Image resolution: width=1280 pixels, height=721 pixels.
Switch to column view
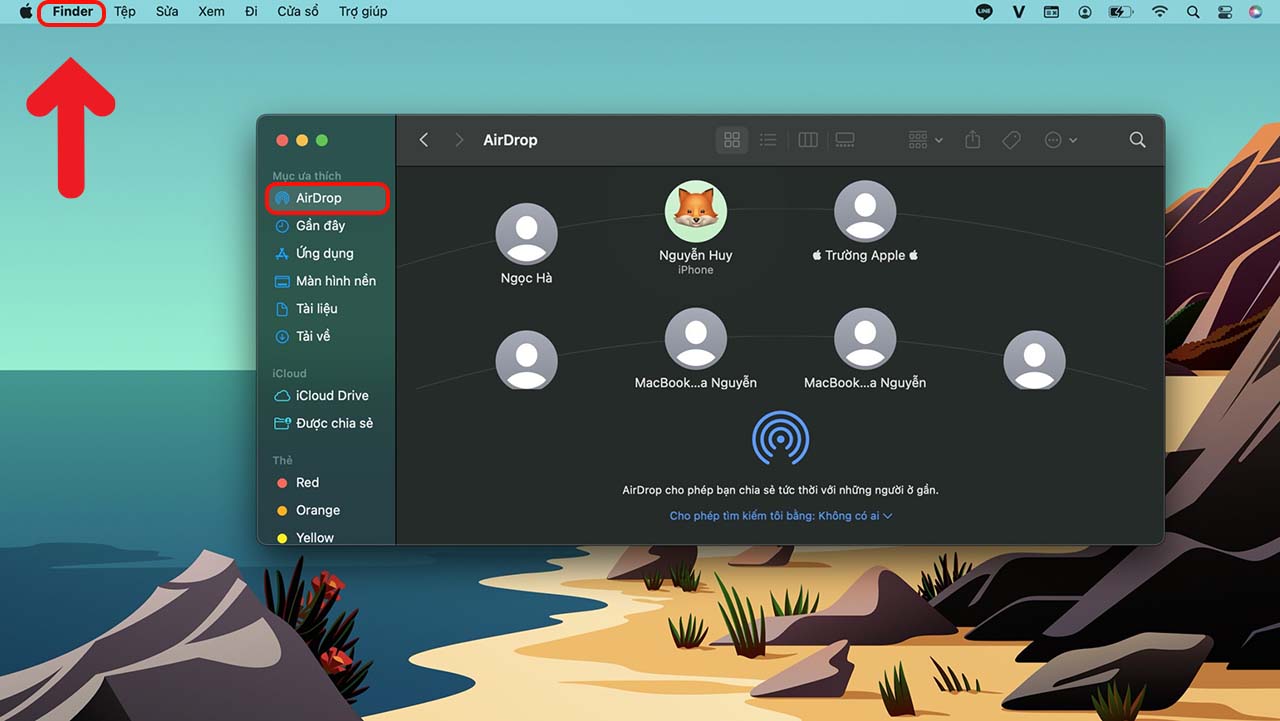click(807, 140)
